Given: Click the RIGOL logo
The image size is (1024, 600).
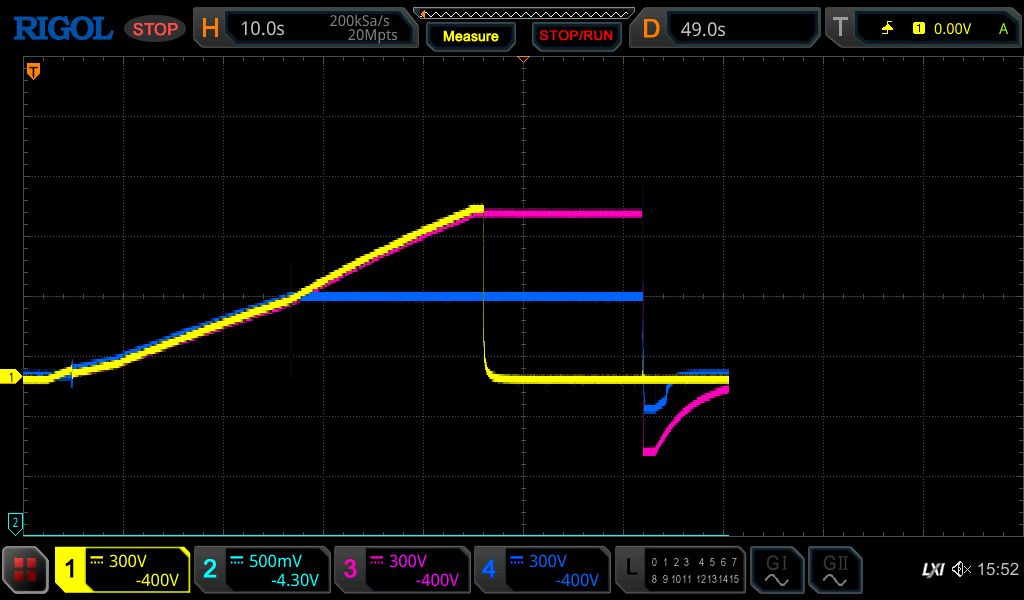Looking at the screenshot, I should click(62, 29).
